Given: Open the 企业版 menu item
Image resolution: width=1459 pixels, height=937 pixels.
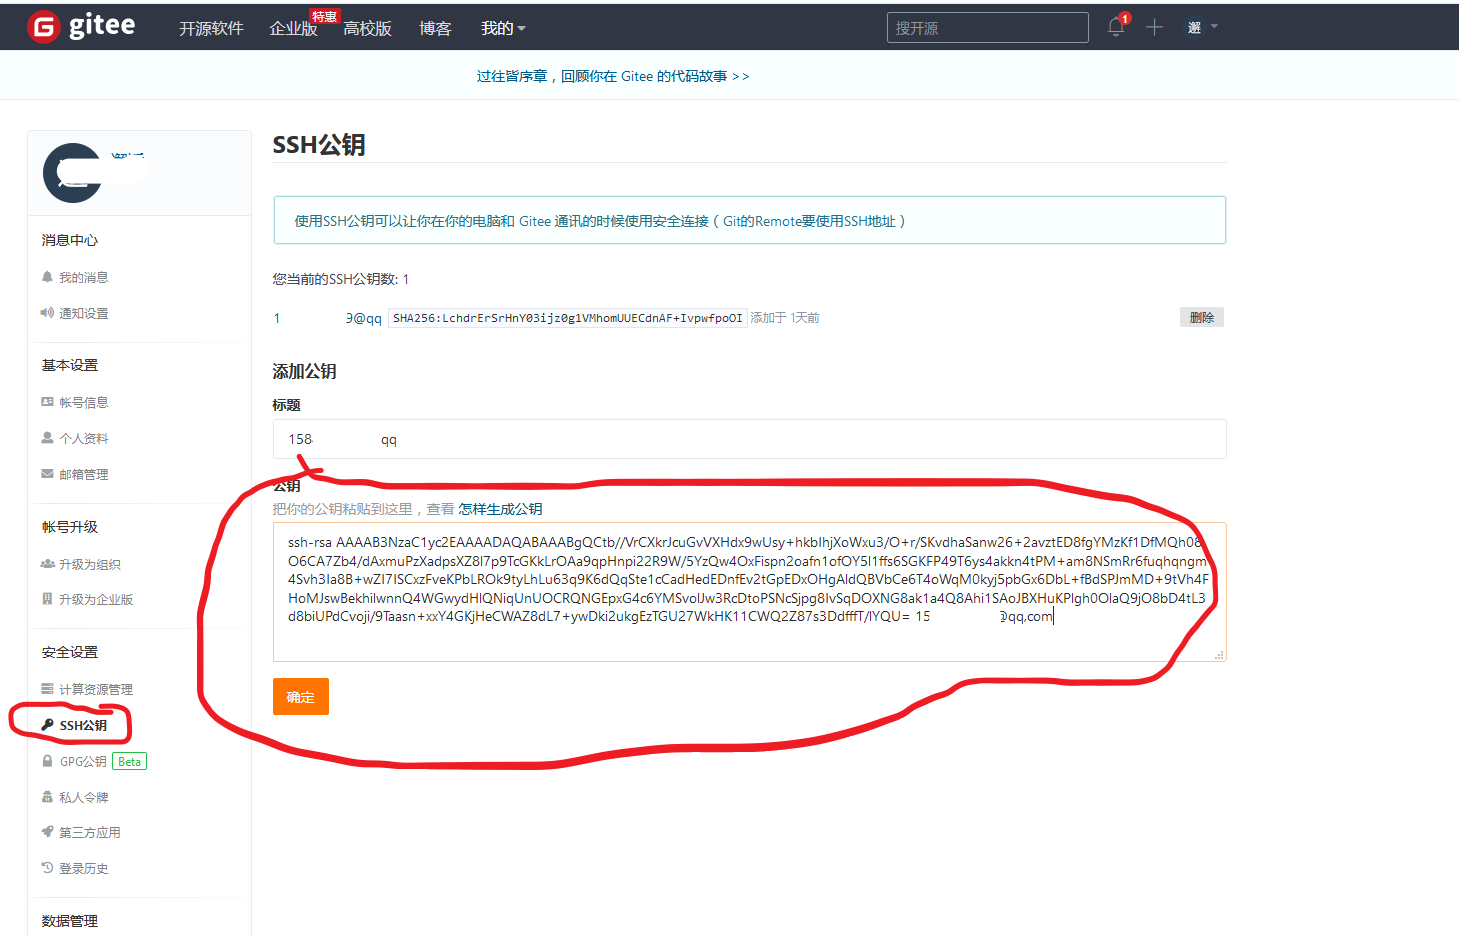Looking at the screenshot, I should [293, 28].
